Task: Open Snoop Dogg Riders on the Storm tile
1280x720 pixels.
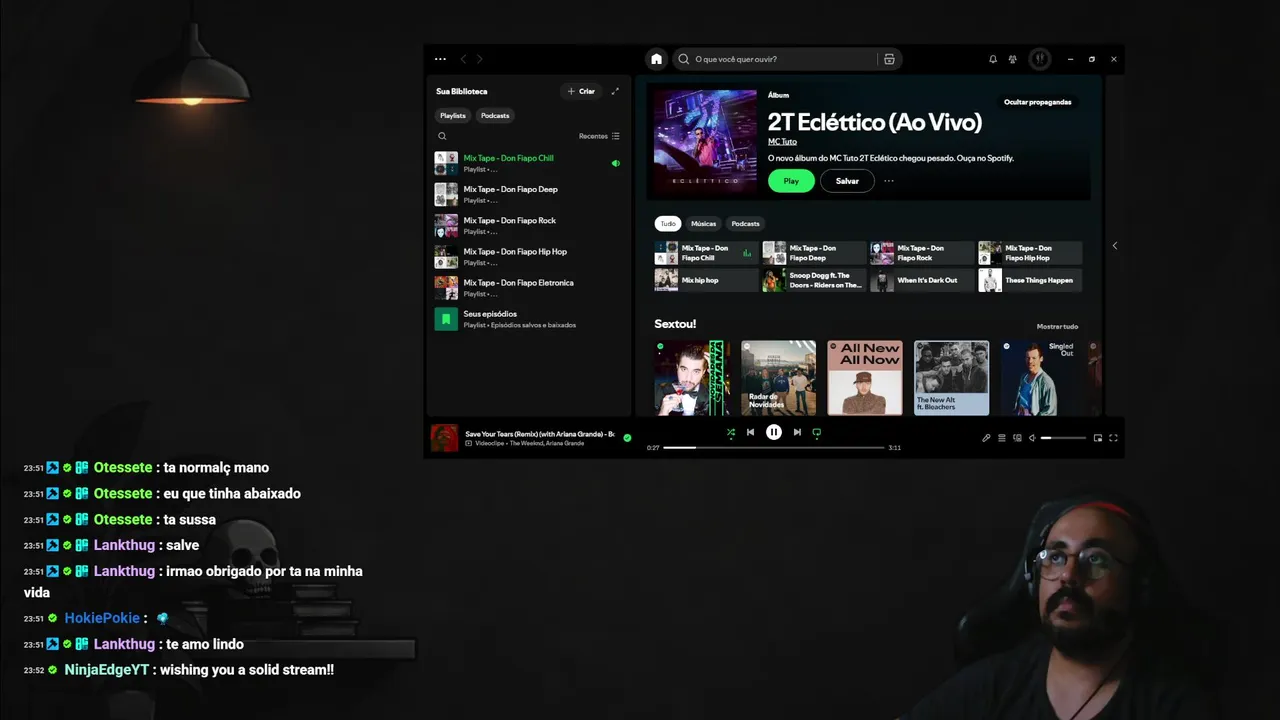Action: point(814,280)
